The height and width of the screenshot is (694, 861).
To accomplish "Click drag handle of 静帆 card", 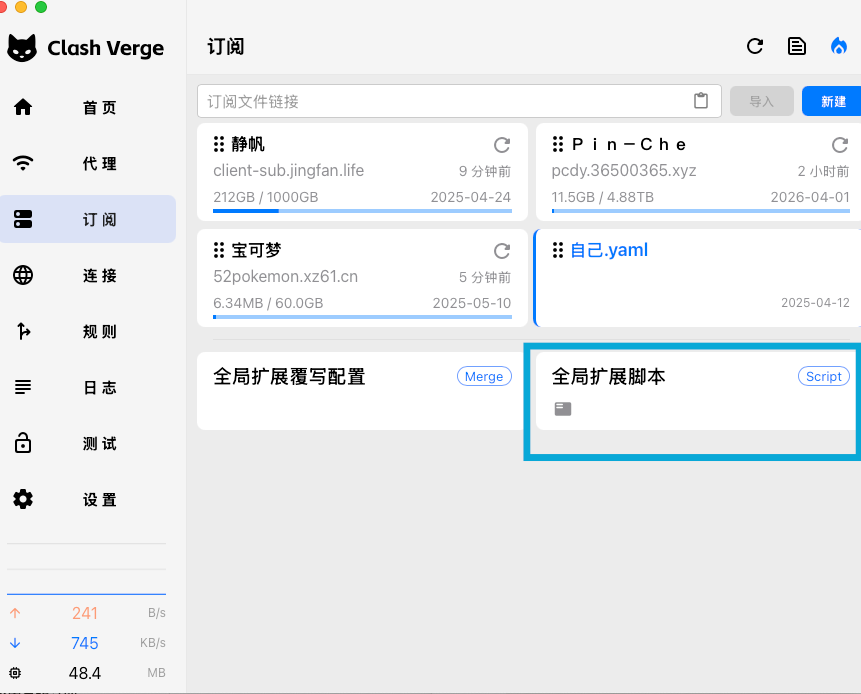I will (219, 144).
